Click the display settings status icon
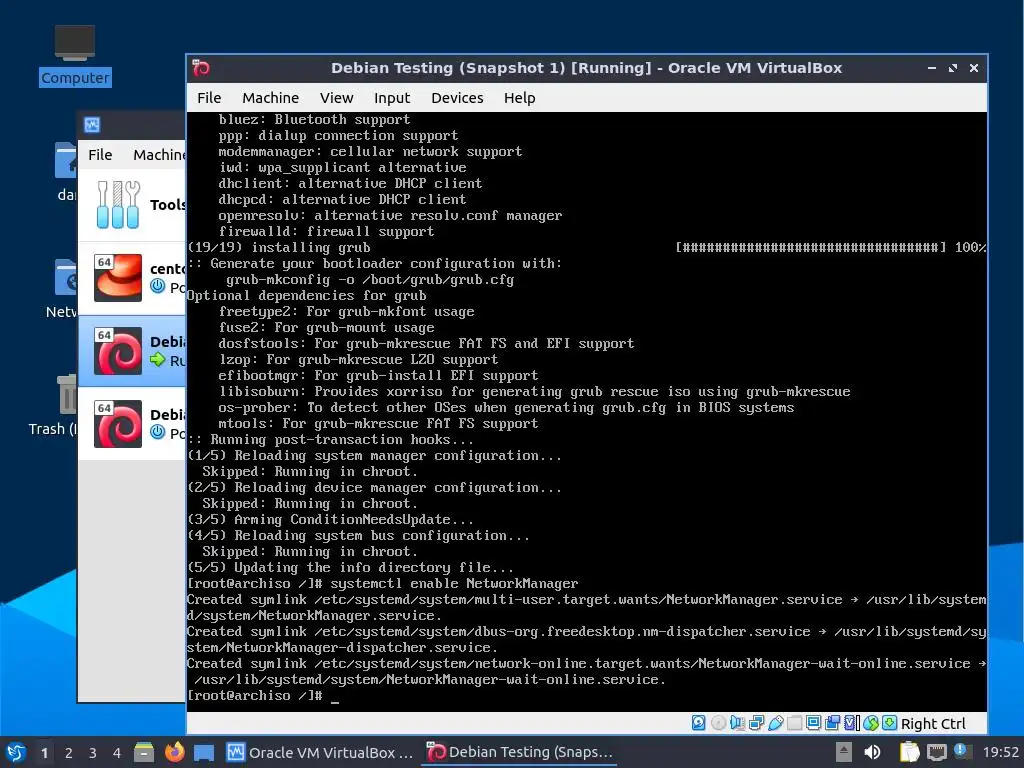Viewport: 1024px width, 768px height. click(x=813, y=723)
